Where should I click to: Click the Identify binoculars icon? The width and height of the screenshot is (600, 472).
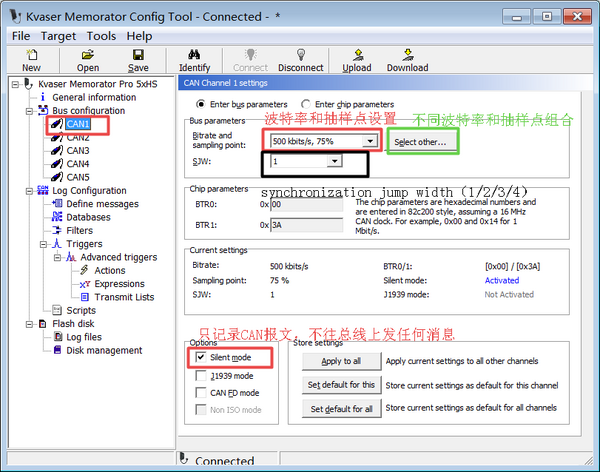coord(194,55)
